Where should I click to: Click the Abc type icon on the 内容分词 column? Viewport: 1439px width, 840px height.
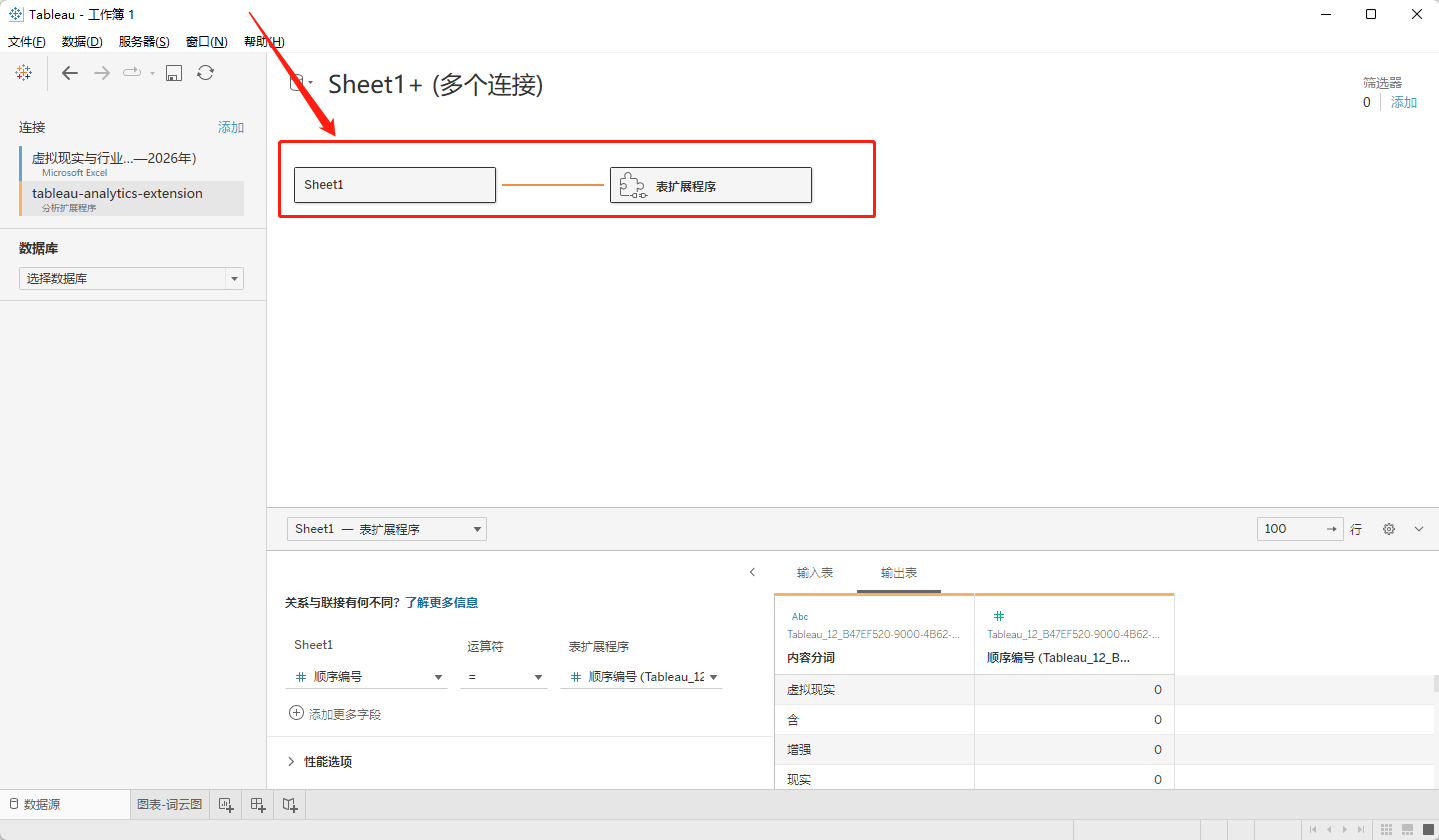pos(800,617)
